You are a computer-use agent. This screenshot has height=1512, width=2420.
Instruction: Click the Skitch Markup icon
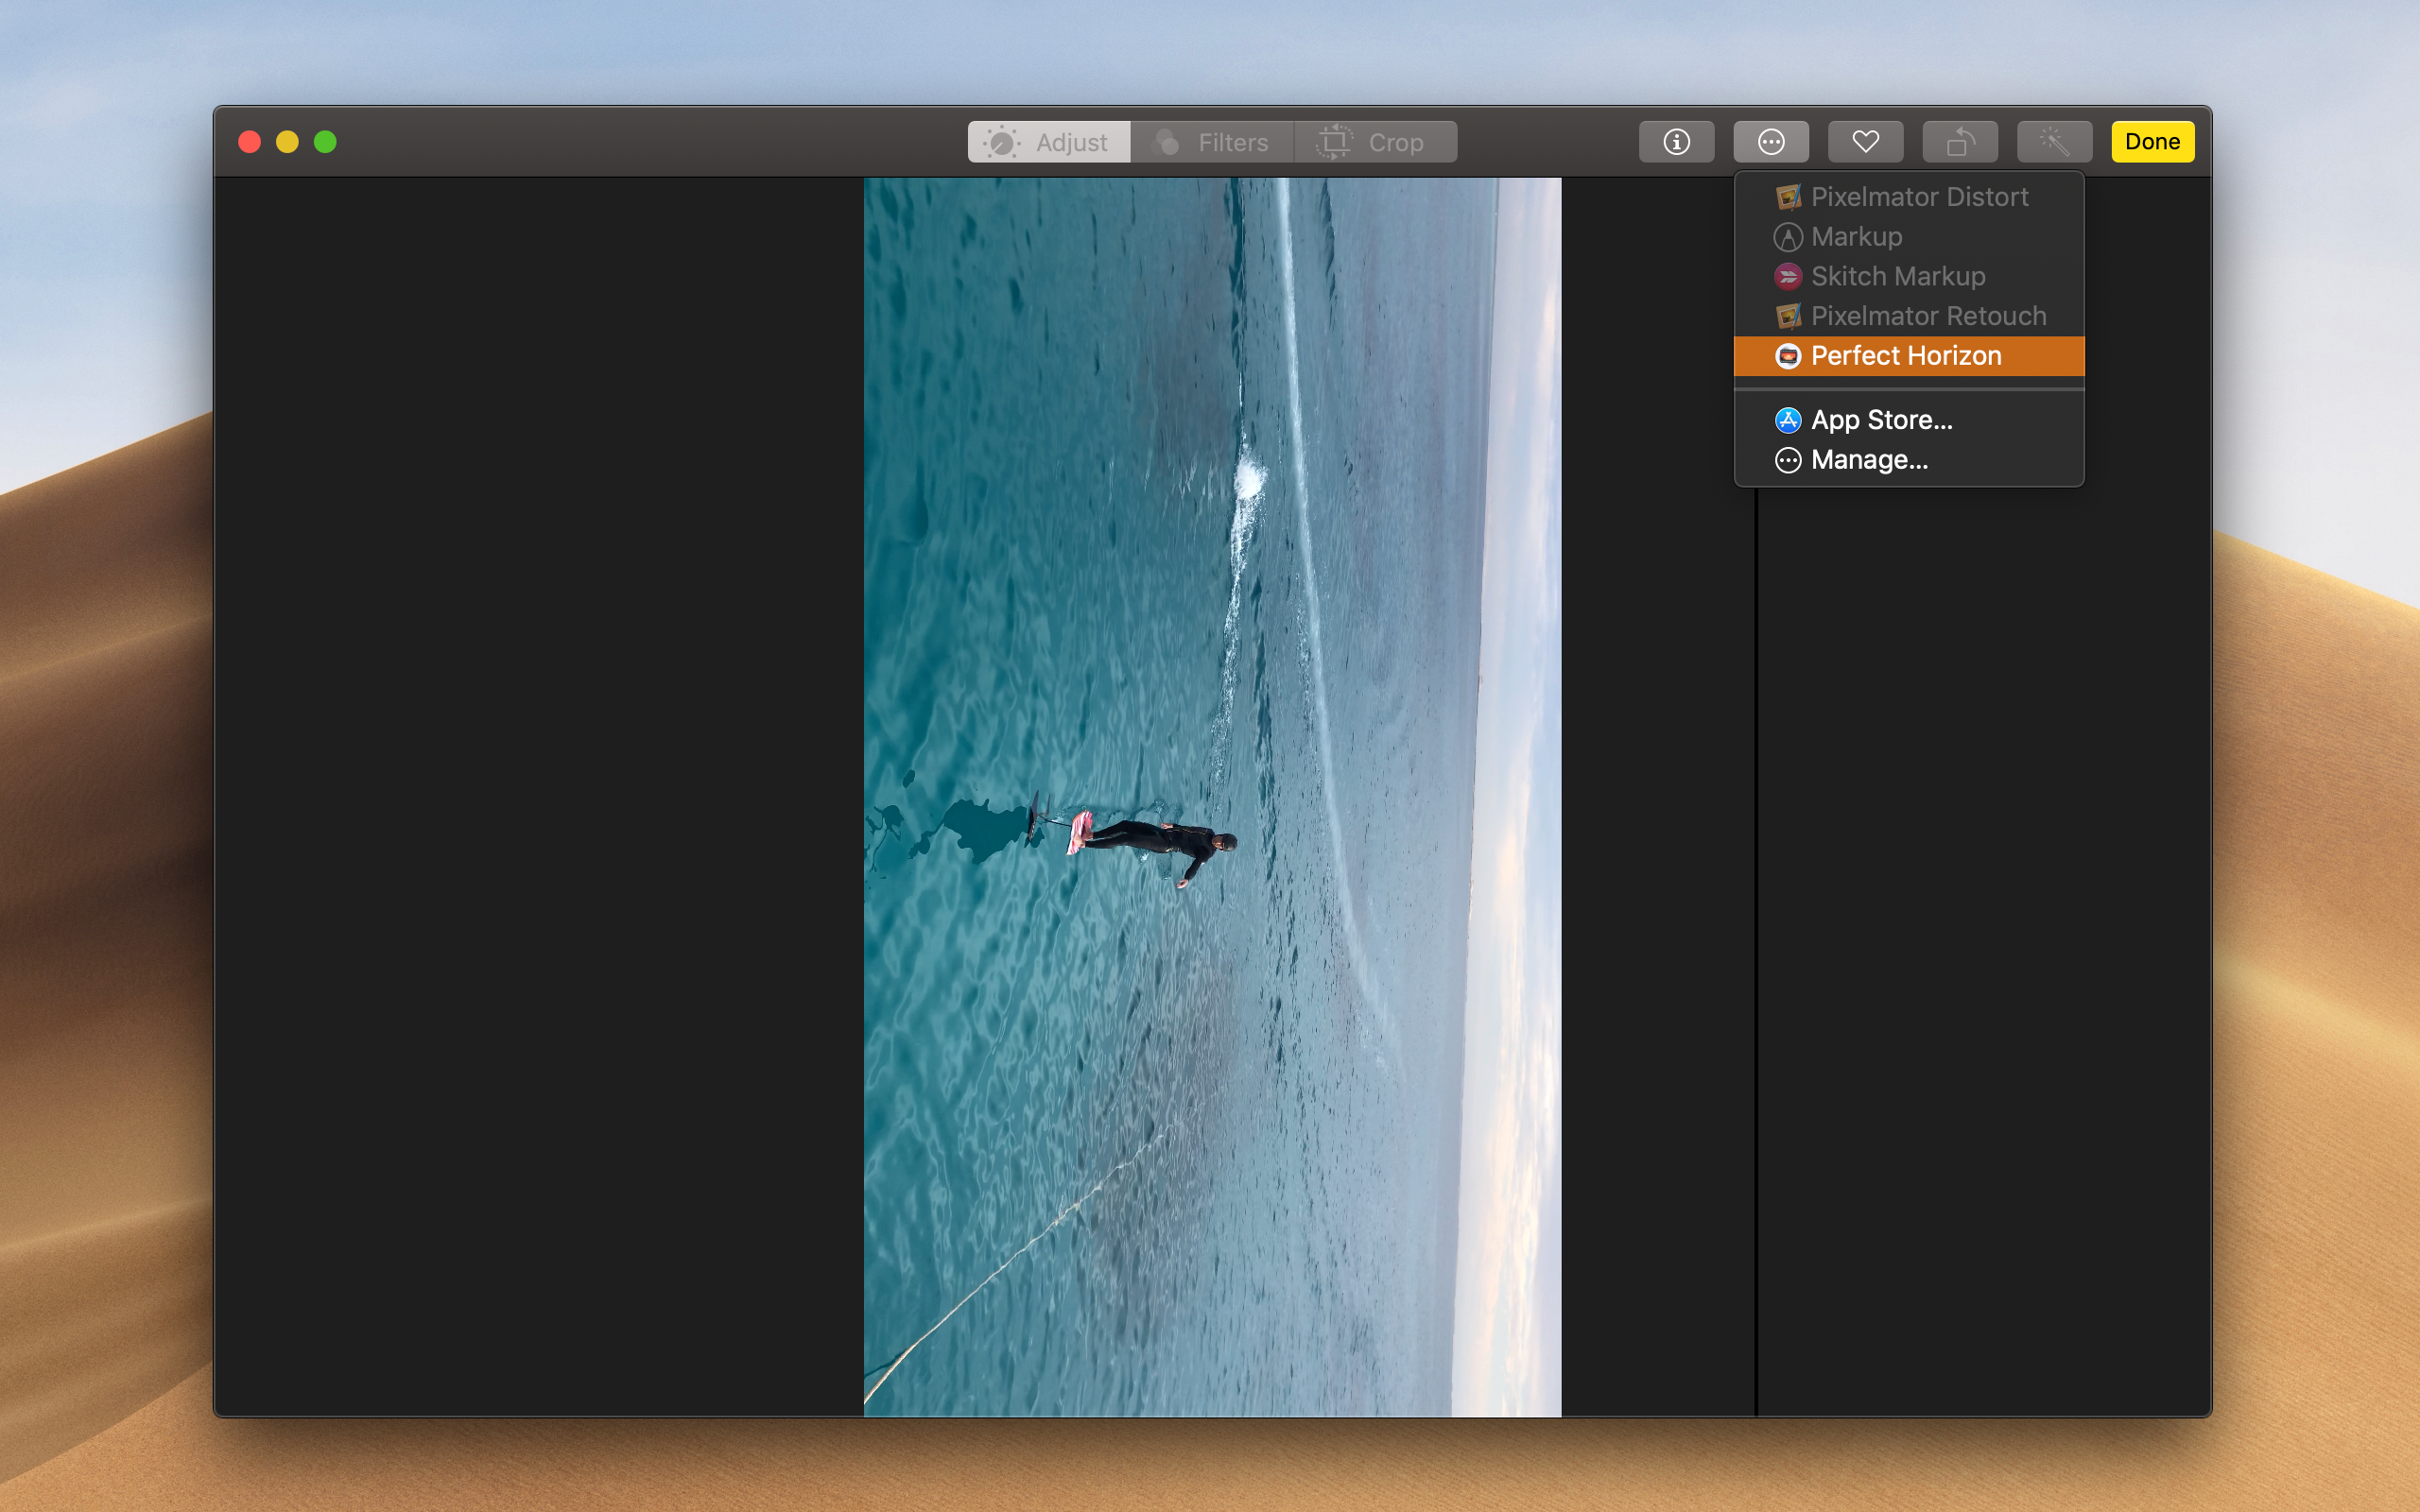[1788, 276]
